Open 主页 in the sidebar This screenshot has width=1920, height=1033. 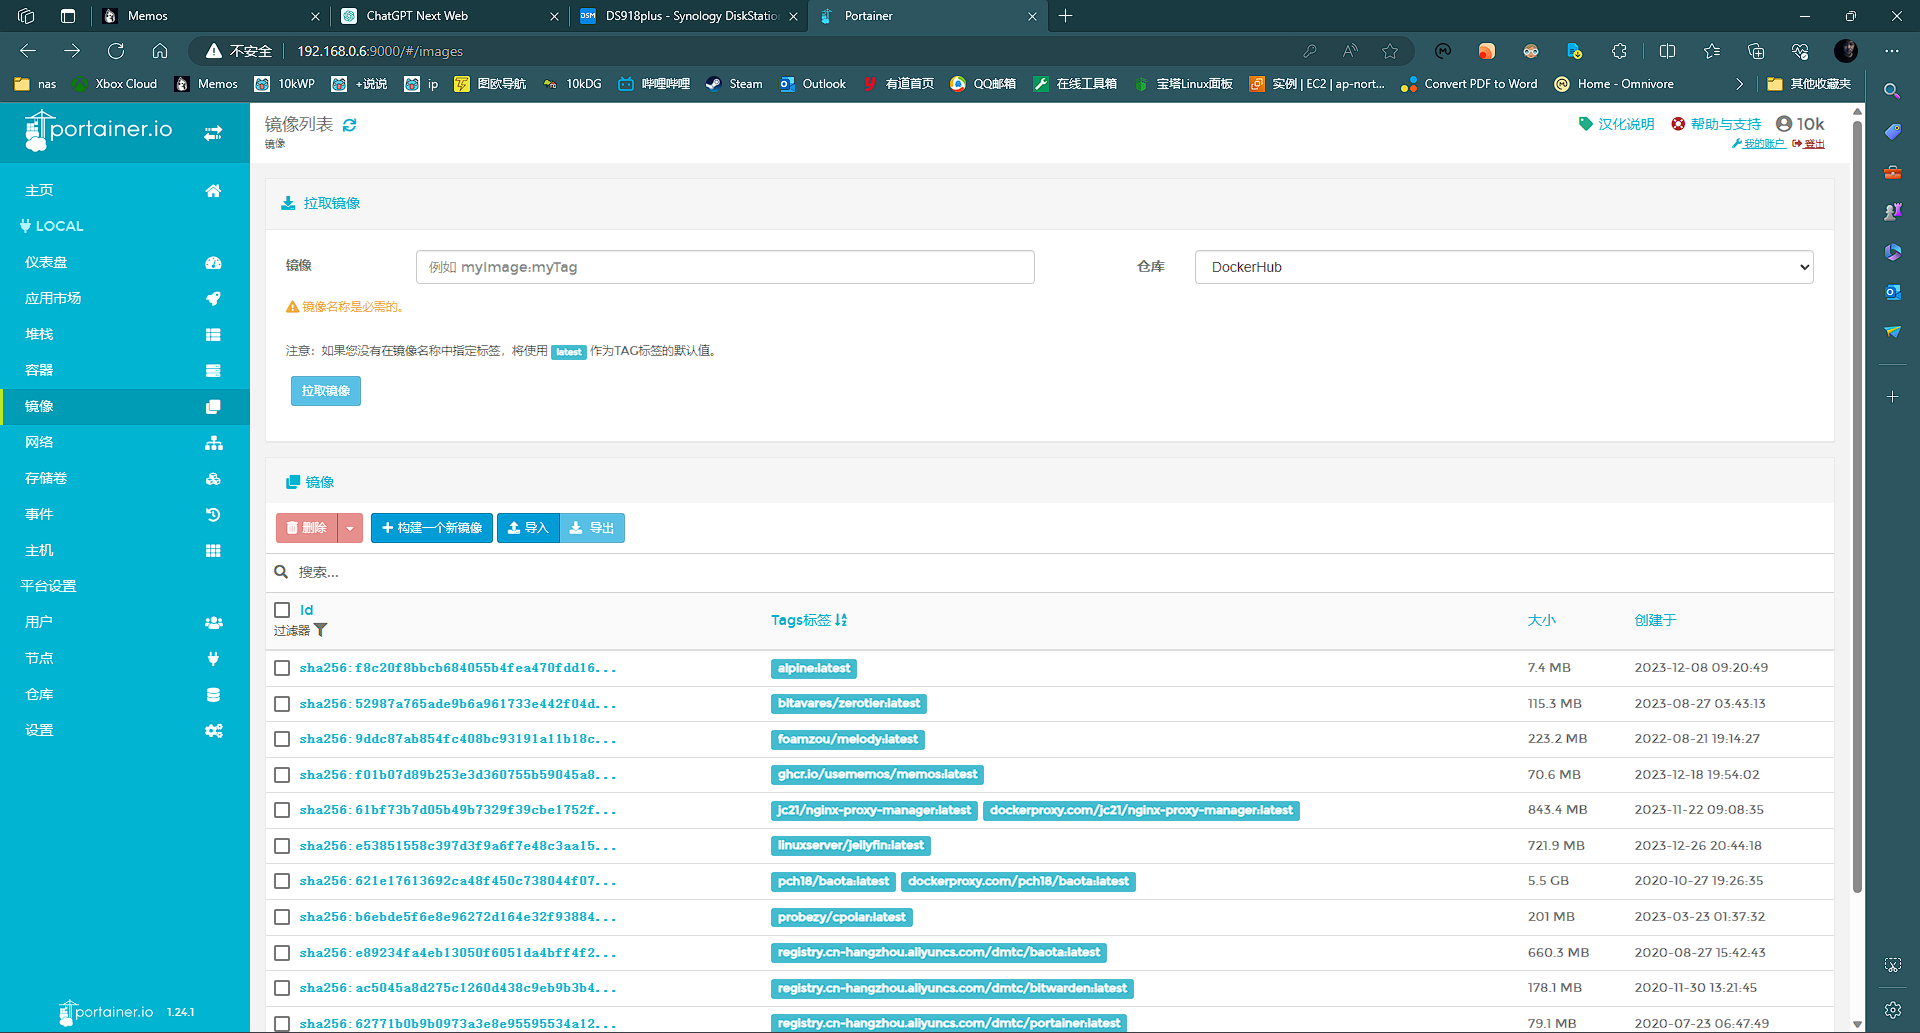[125, 190]
